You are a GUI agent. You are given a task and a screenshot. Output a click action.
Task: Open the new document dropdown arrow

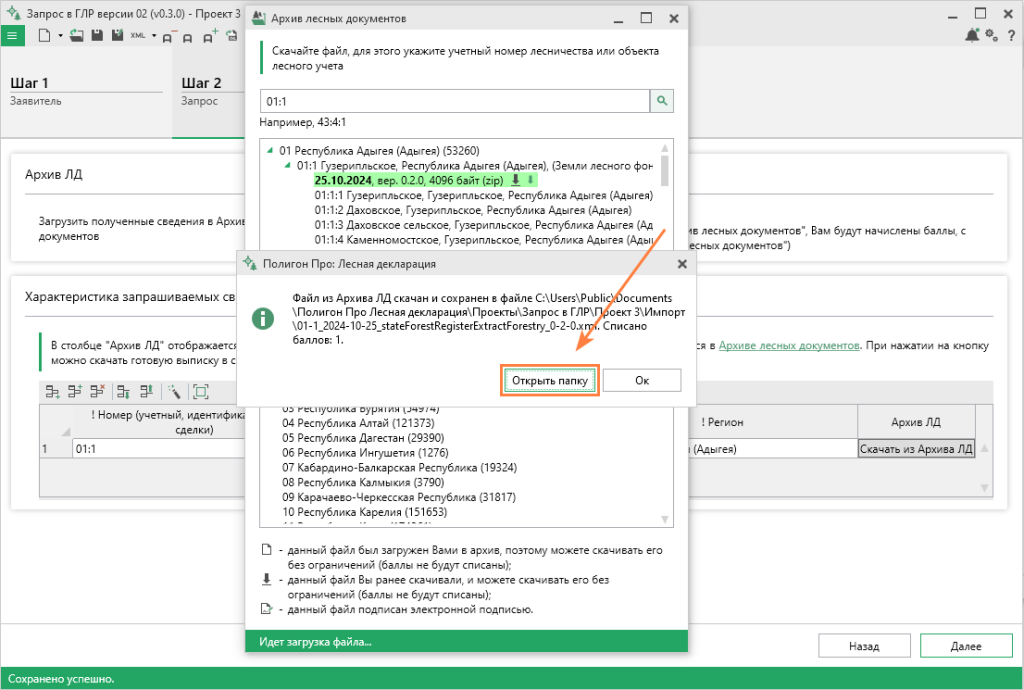60,35
